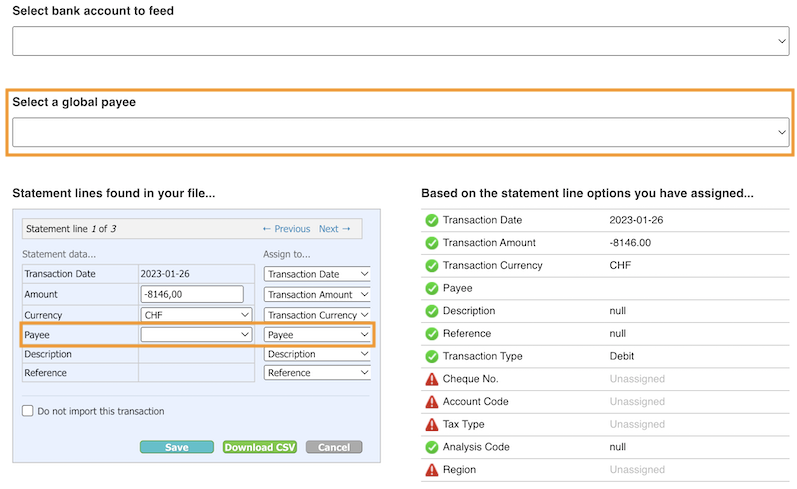Open the CHF currency dropdown
797x489 pixels.
click(x=196, y=314)
